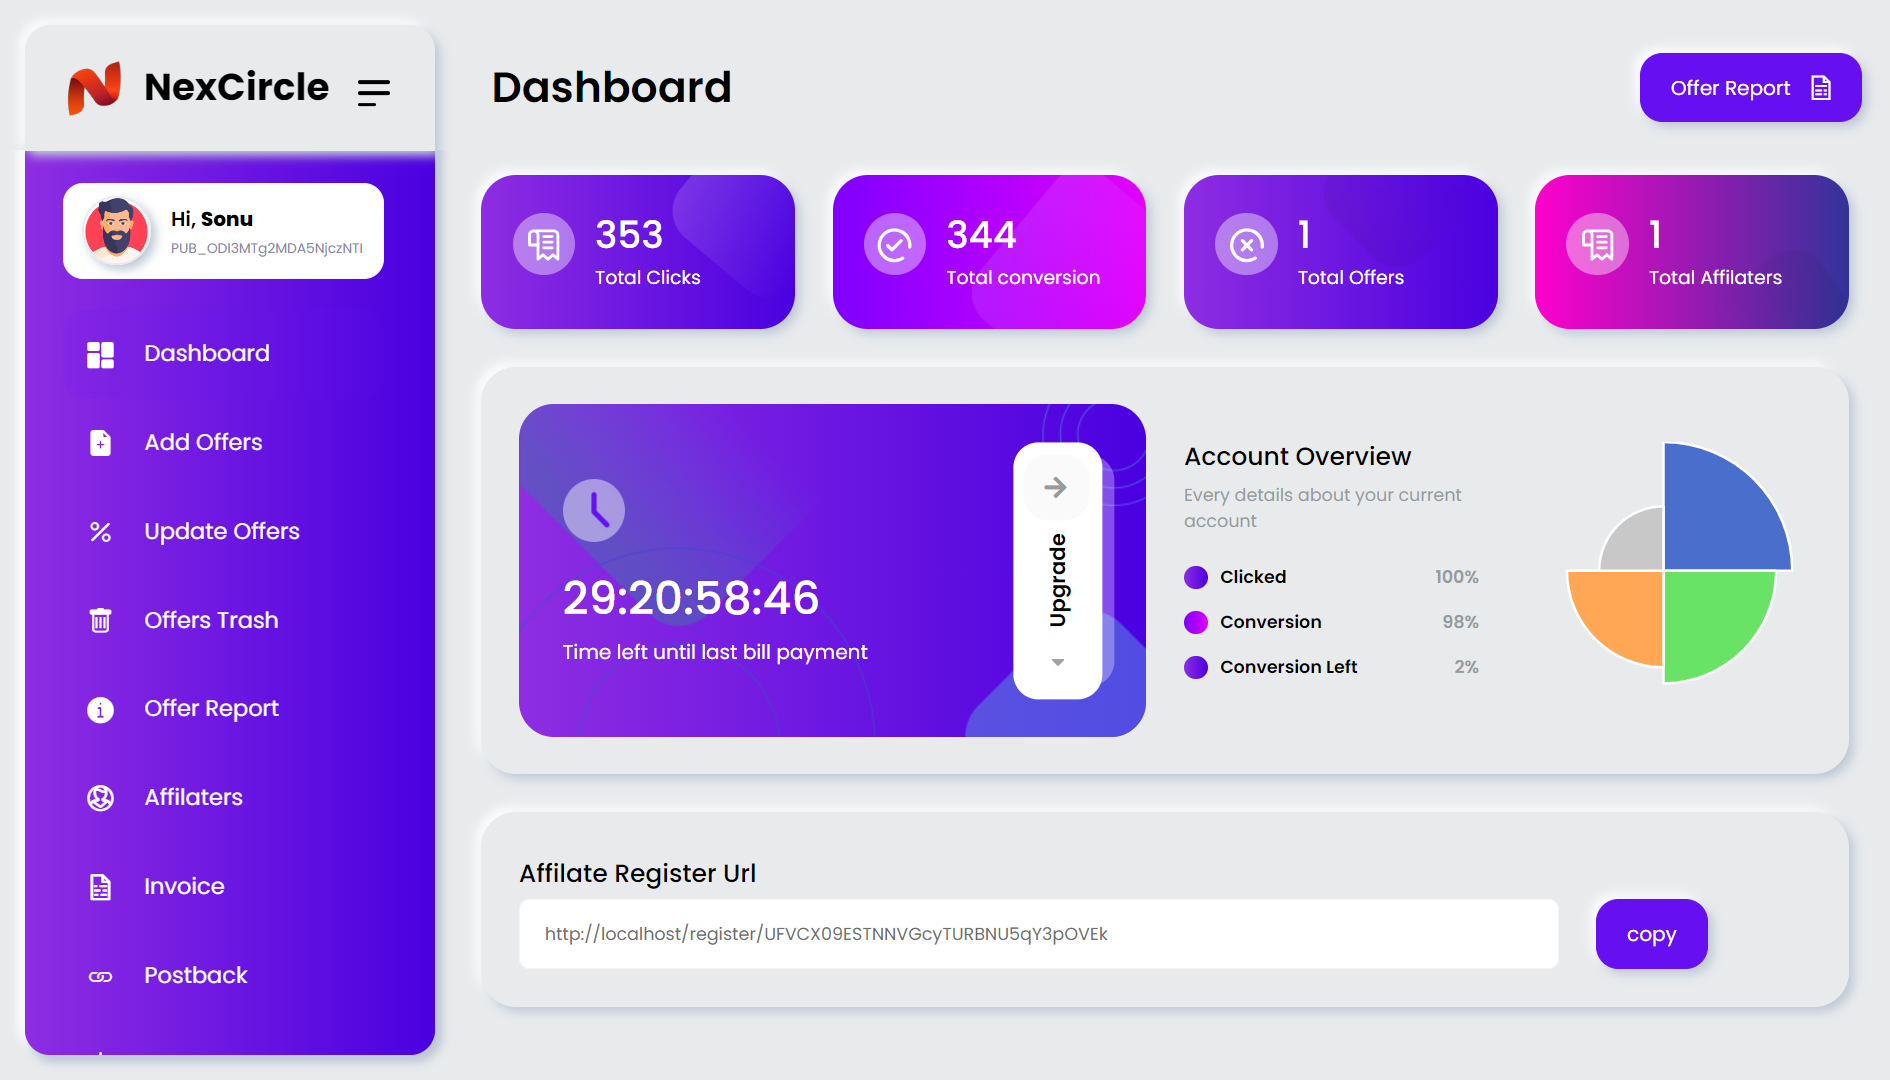
Task: Click the Dashboard grid icon in sidebar
Action: [101, 355]
